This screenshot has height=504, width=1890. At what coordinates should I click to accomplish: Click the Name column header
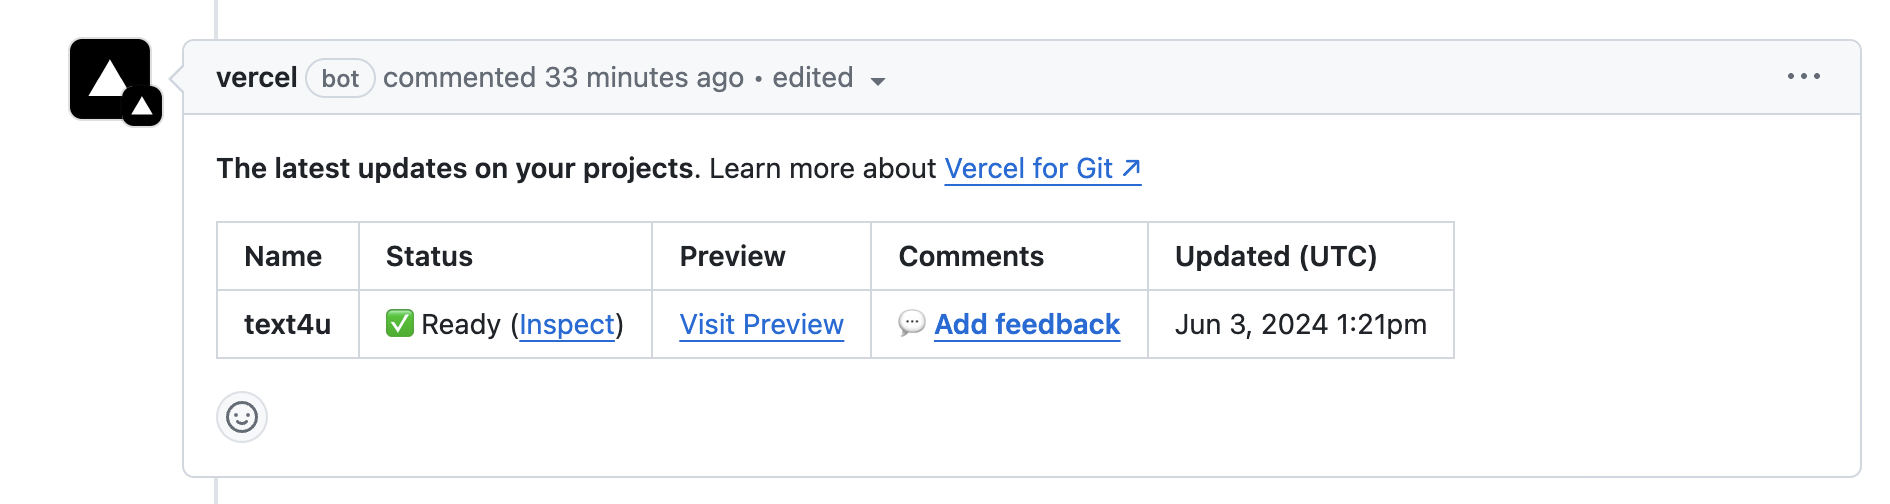283,257
